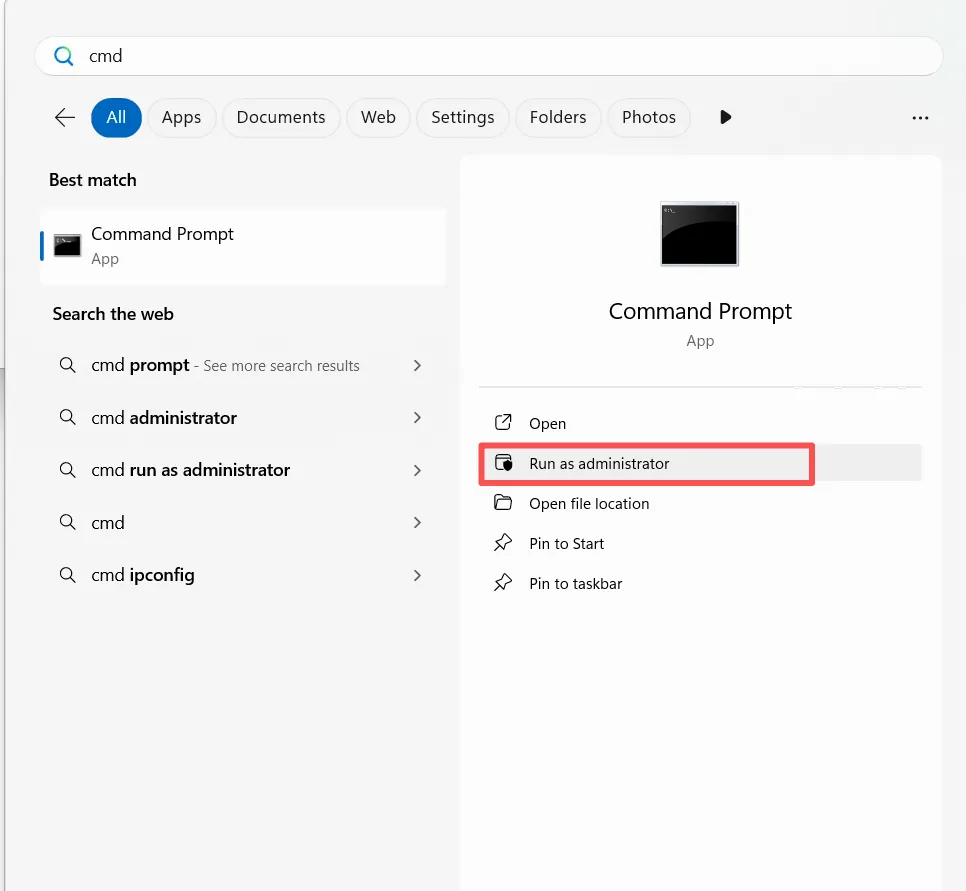The width and height of the screenshot is (966, 891).
Task: Switch to the Apps filter tab
Action: point(181,117)
